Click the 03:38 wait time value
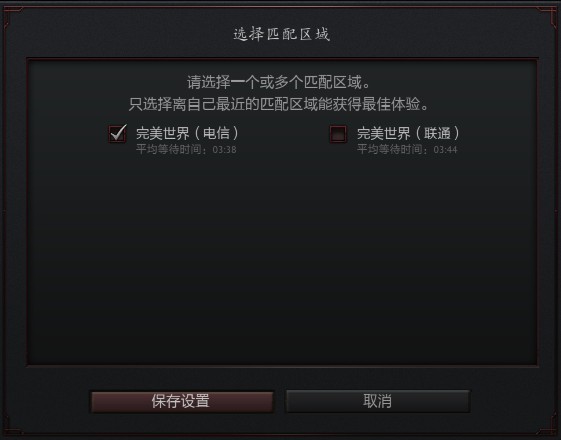This screenshot has width=561, height=440. pos(224,150)
